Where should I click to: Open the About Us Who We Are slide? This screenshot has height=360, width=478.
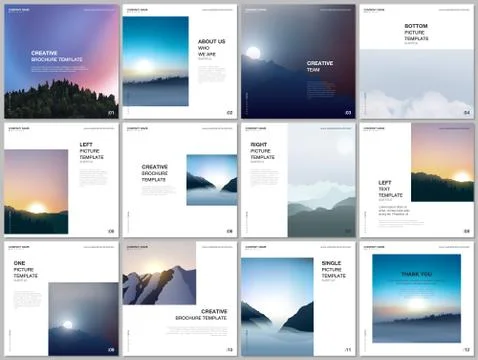[180, 61]
